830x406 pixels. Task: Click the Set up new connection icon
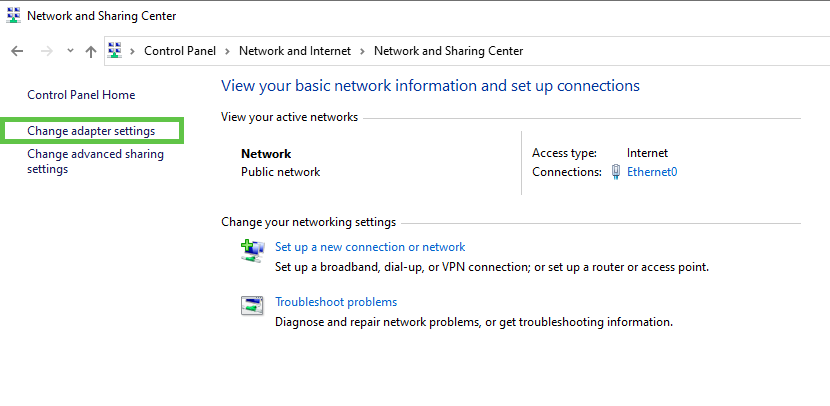252,250
